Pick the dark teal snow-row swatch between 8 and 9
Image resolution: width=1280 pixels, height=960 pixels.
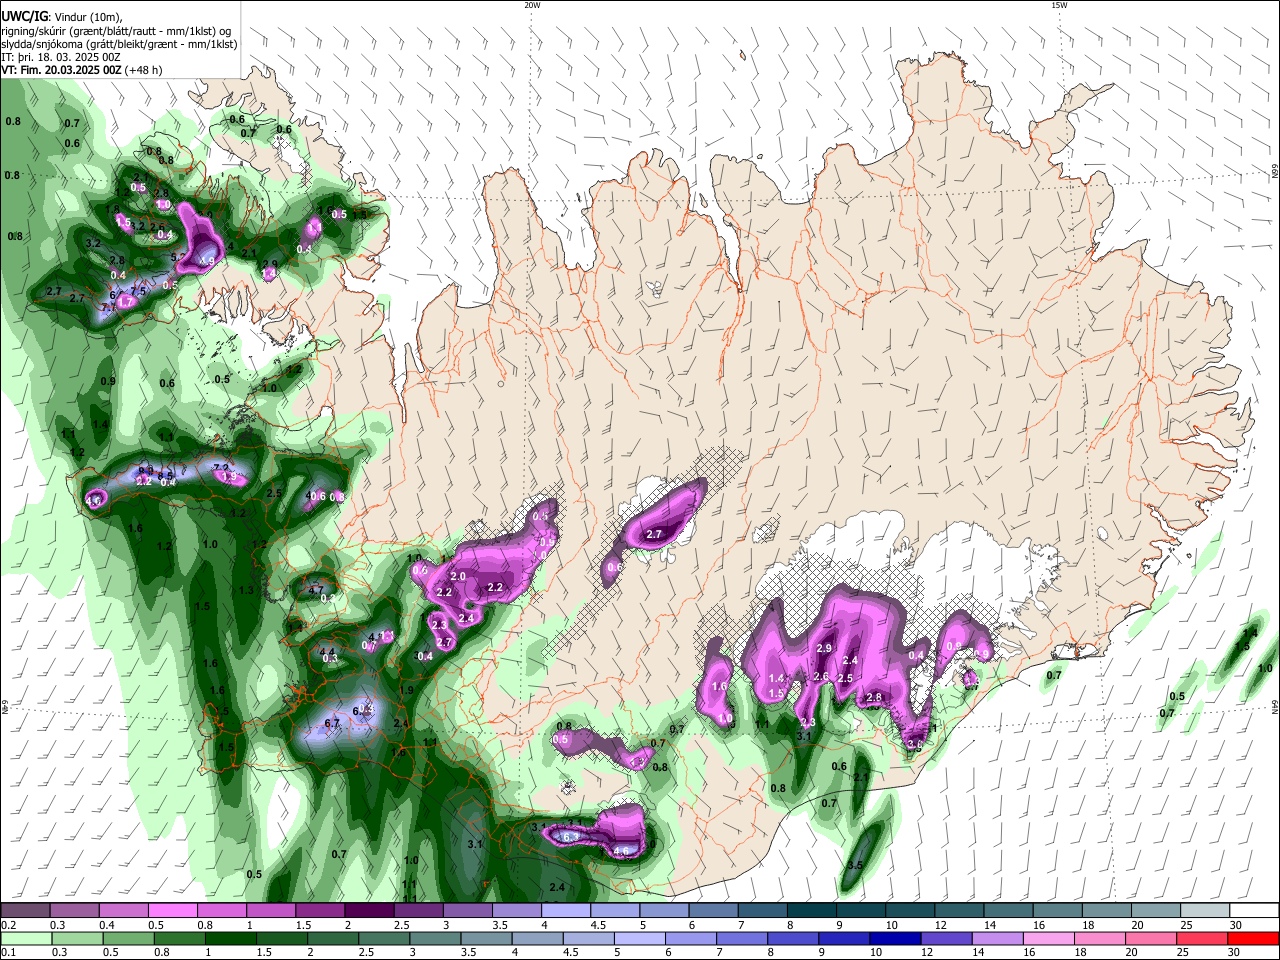[x=812, y=910]
